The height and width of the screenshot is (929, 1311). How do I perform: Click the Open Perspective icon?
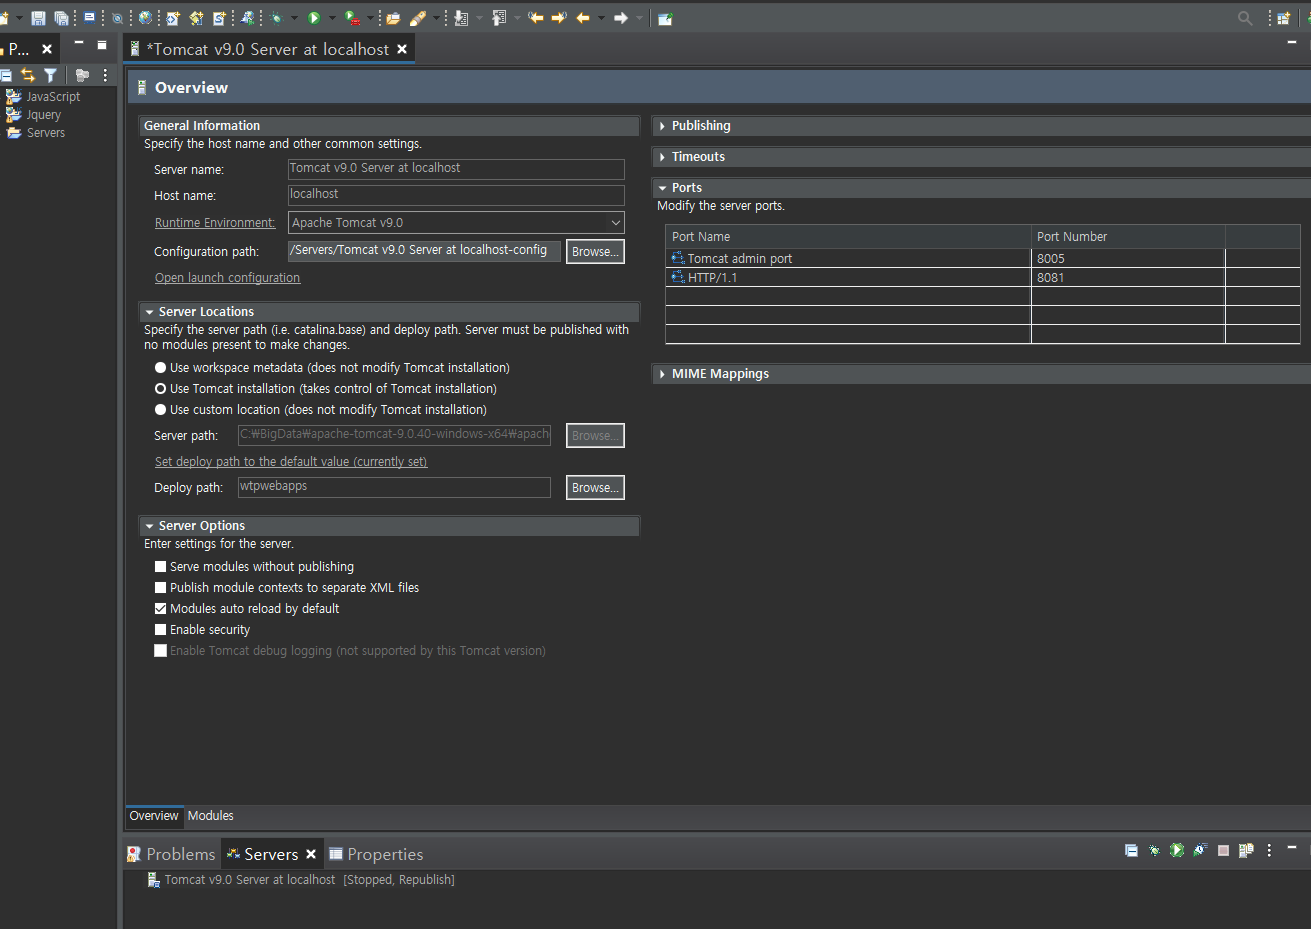coord(1284,18)
